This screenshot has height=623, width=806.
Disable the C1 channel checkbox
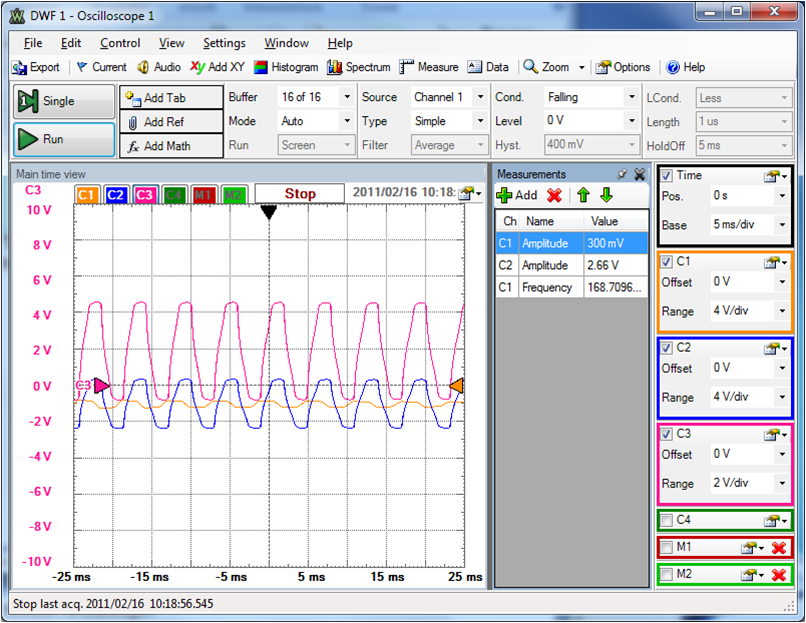667,262
